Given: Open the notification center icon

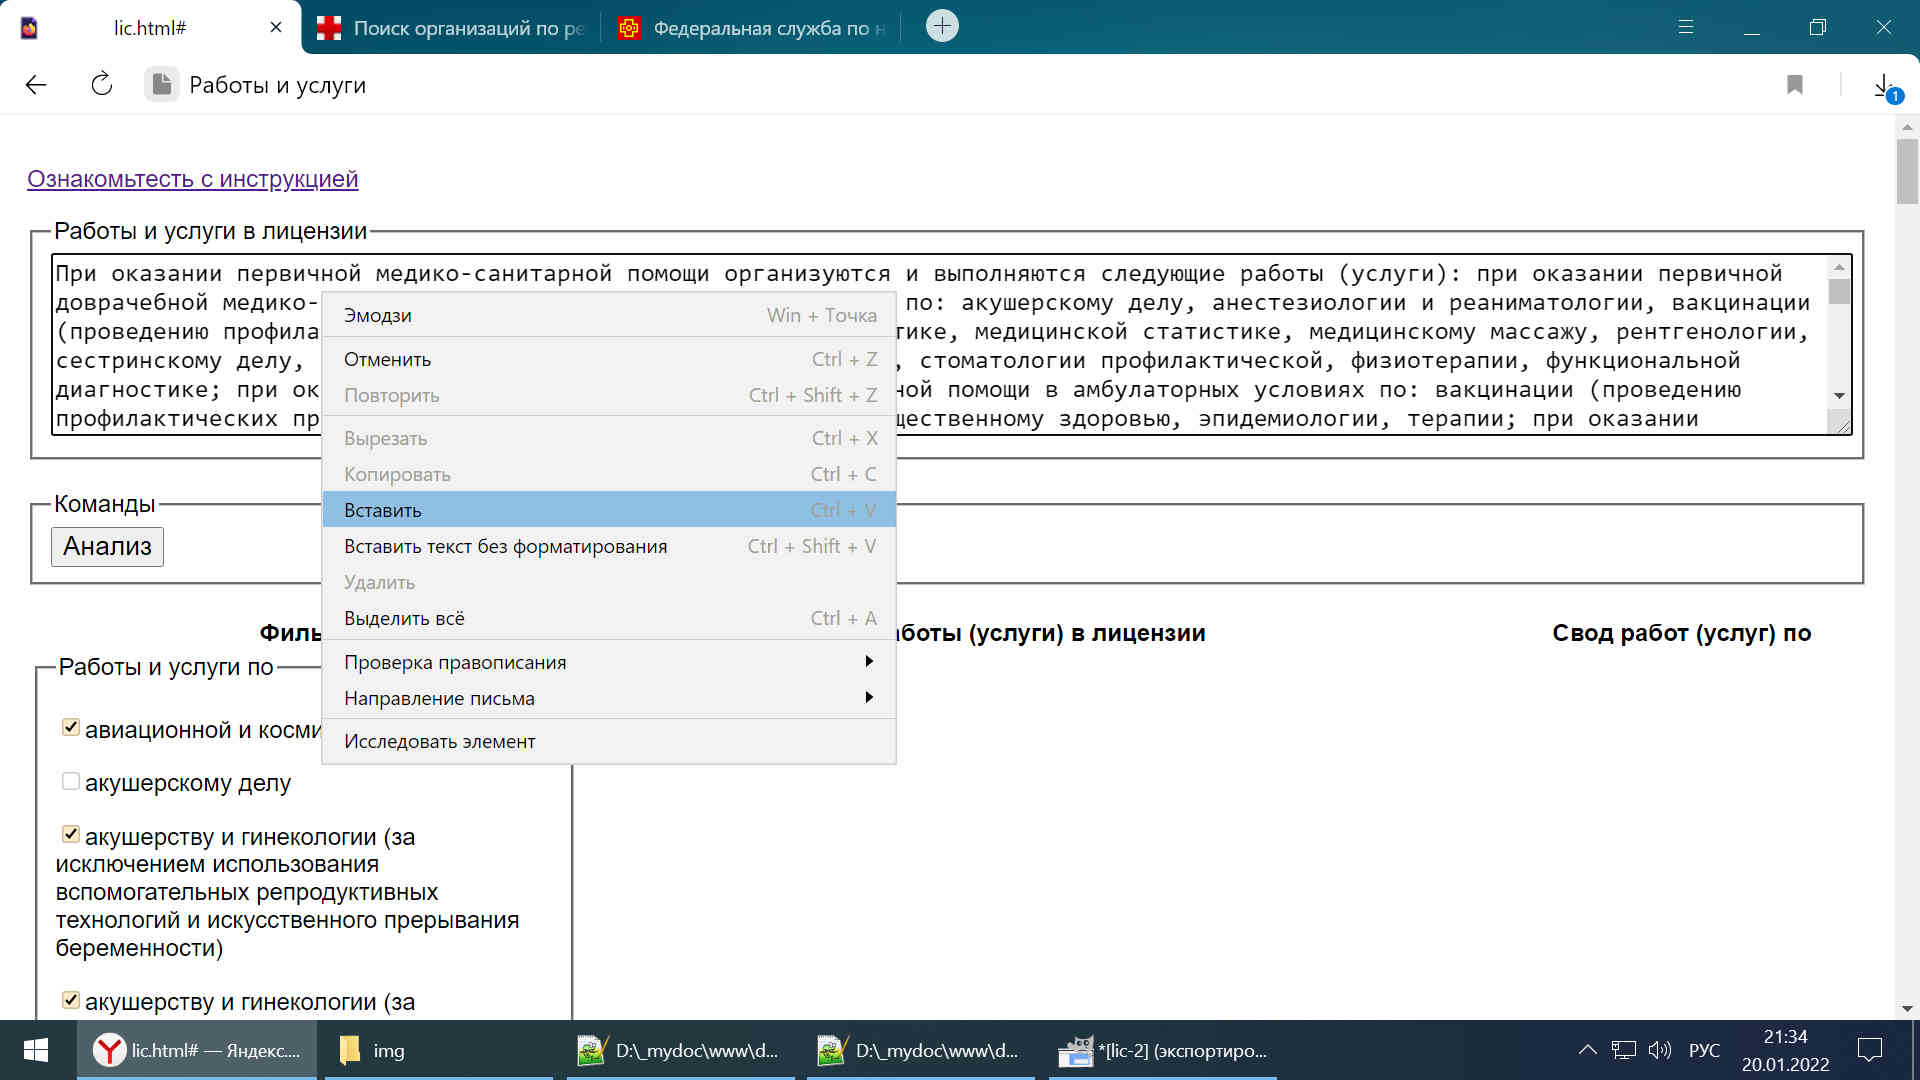Looking at the screenshot, I should (x=1870, y=1050).
